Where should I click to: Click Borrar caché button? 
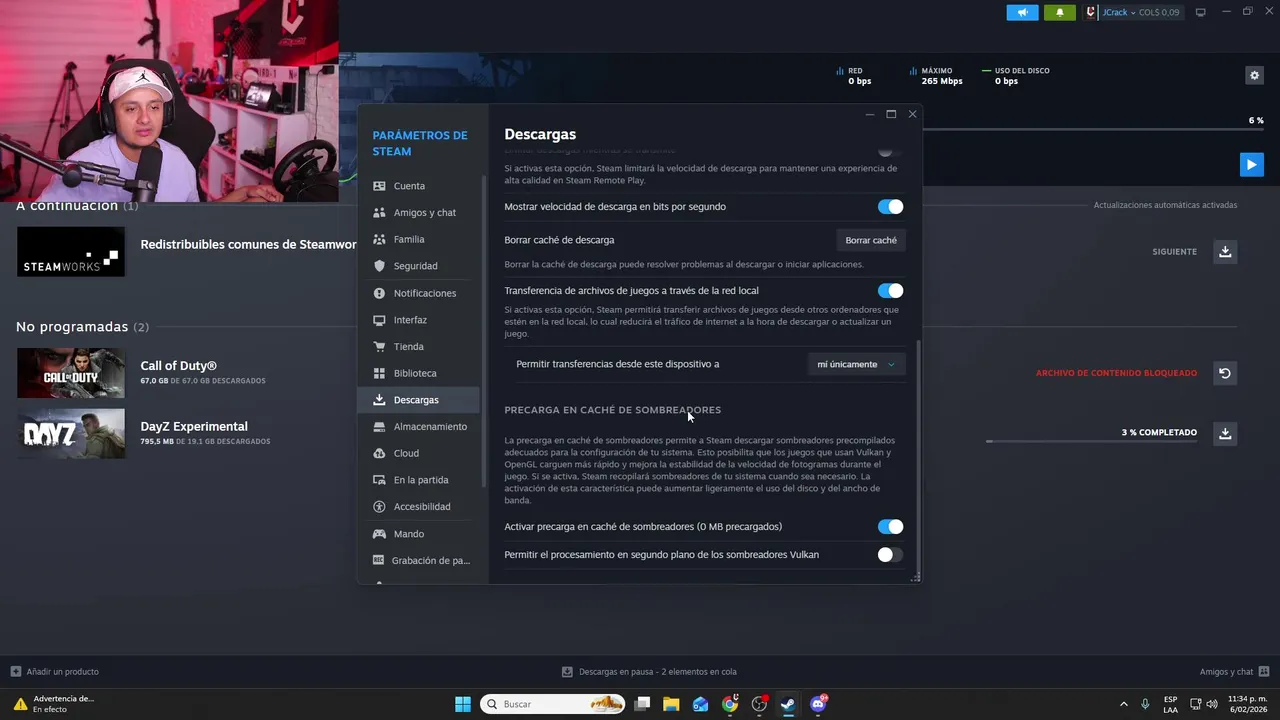(871, 240)
